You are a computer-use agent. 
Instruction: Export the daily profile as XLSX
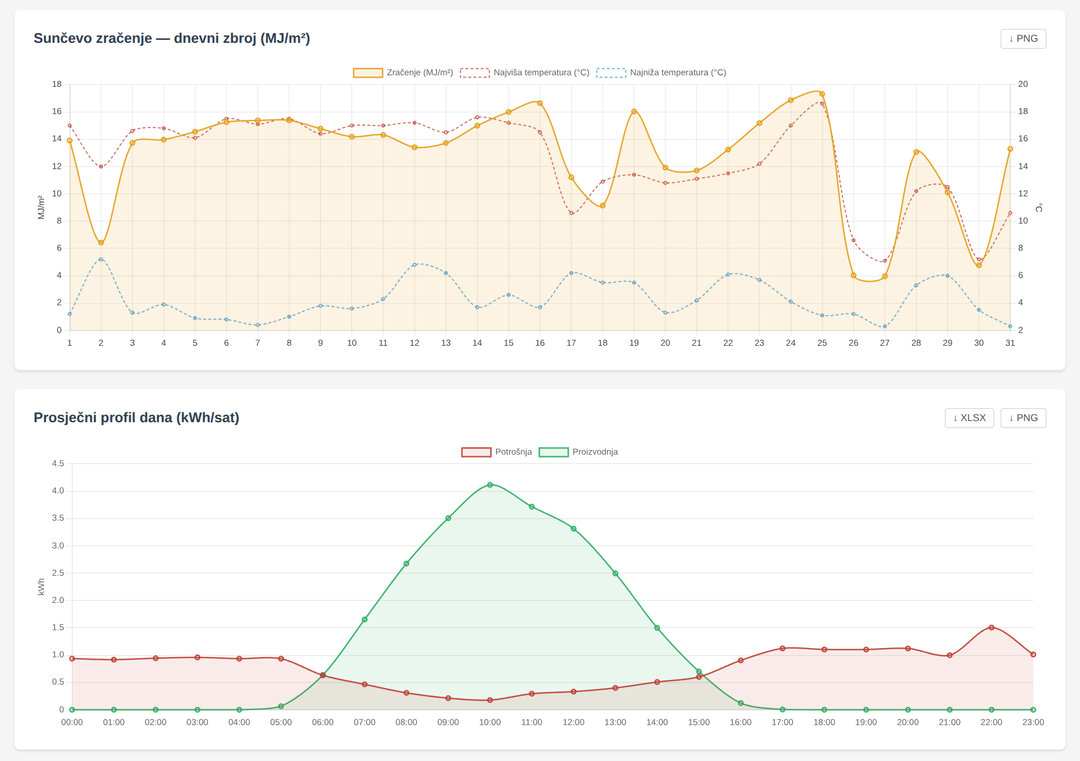coord(969,418)
